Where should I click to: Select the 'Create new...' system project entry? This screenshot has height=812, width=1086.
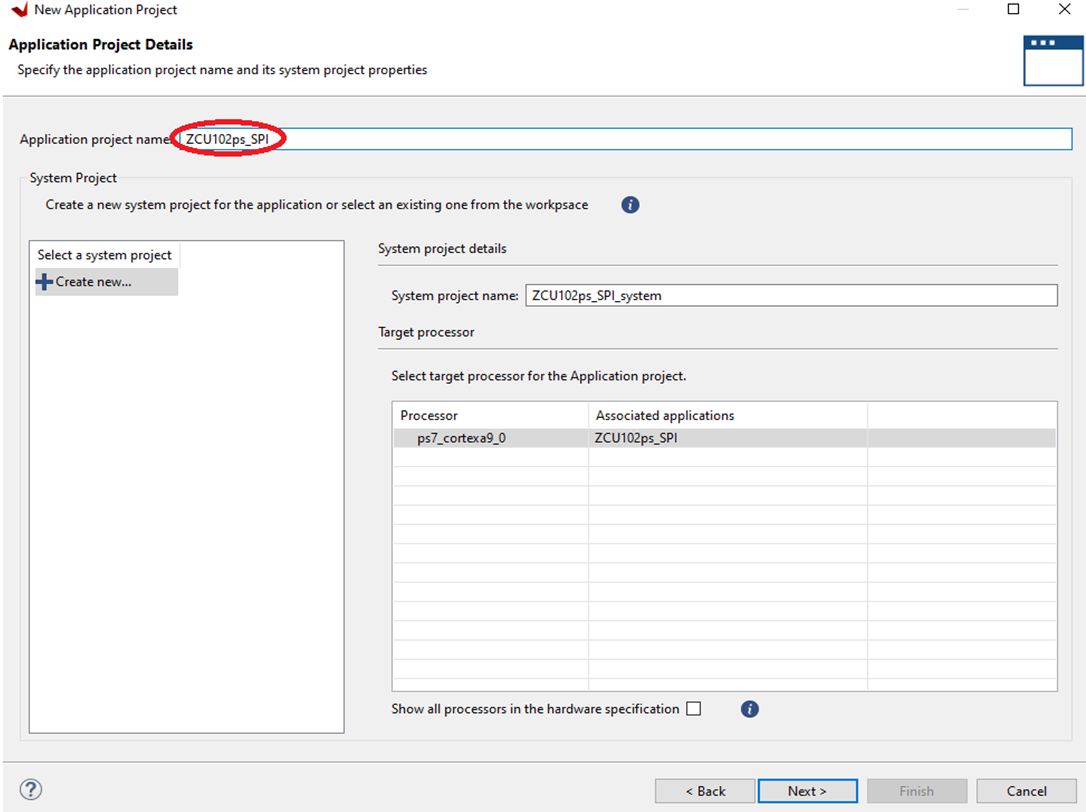tap(92, 282)
